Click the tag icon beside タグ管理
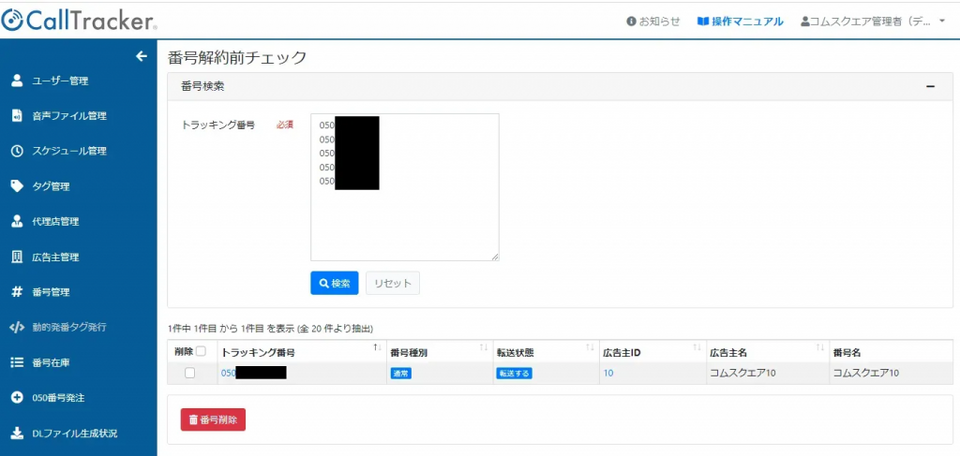The width and height of the screenshot is (960, 456). click(17, 186)
